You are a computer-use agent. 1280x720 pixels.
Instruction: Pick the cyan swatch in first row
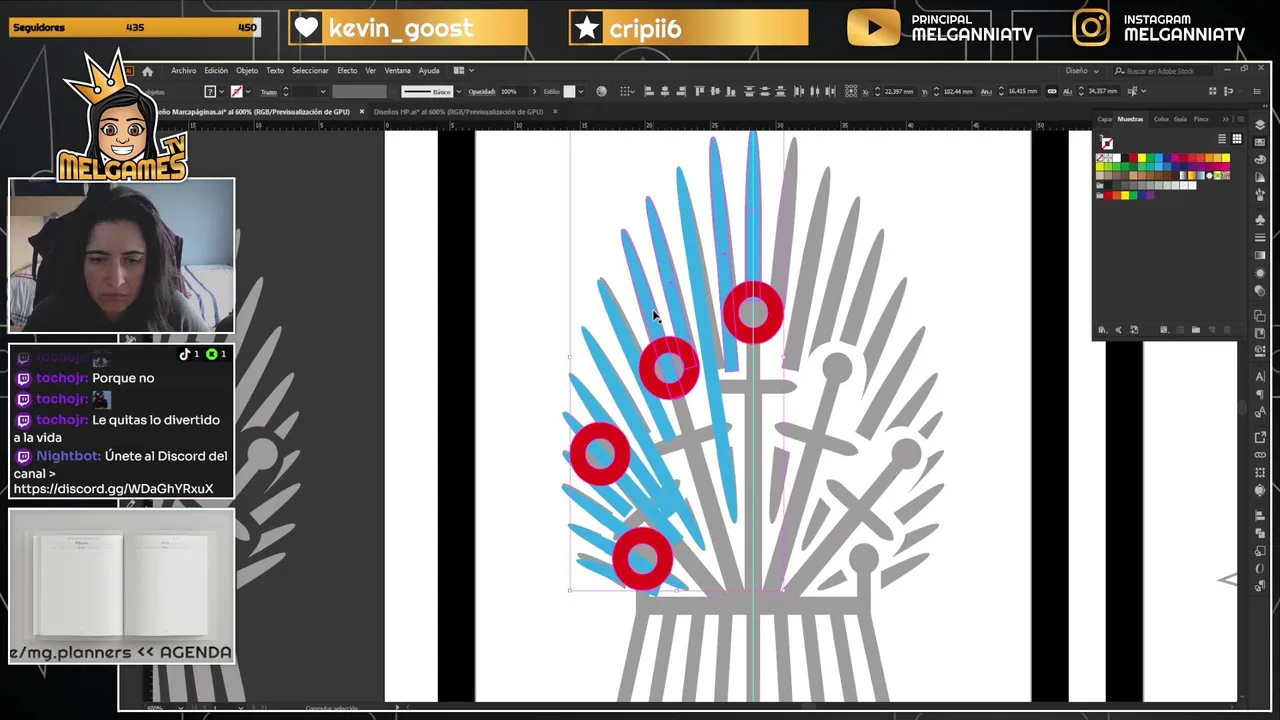click(x=1159, y=158)
